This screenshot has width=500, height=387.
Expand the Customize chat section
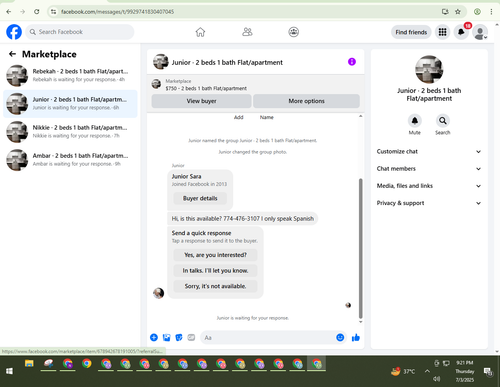point(429,151)
